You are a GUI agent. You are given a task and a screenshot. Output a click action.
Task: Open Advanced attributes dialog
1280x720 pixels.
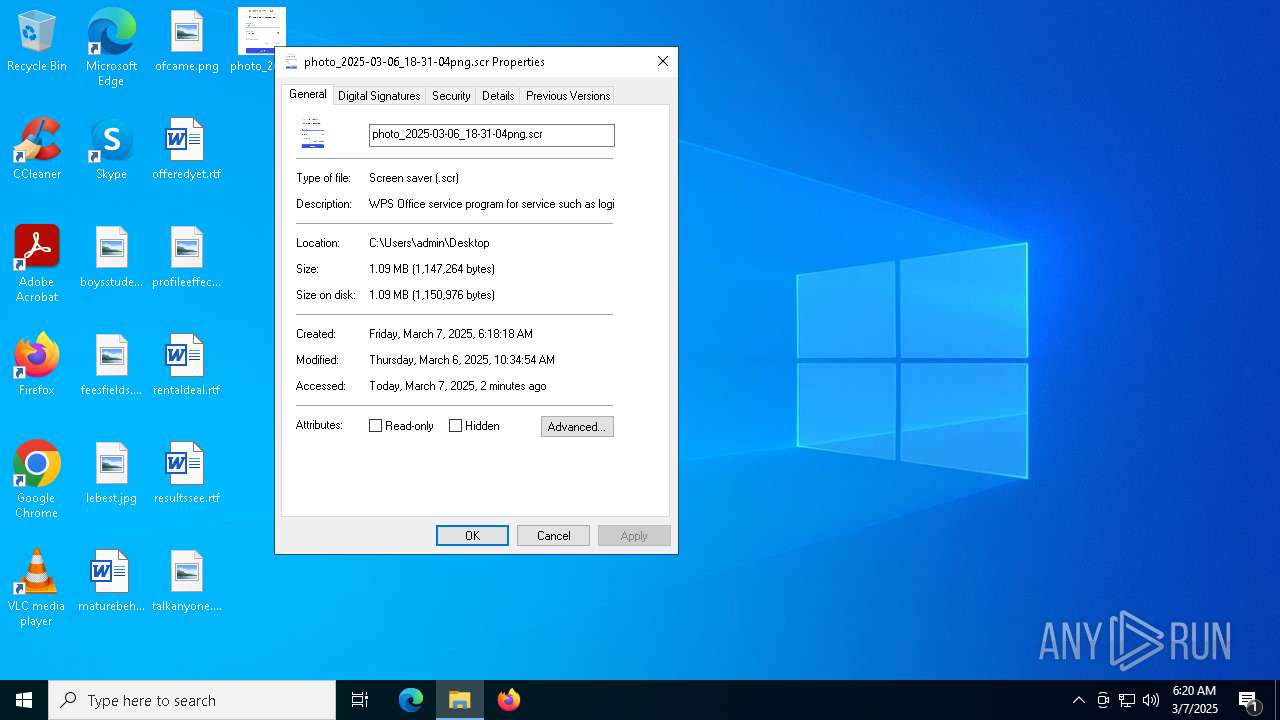click(577, 427)
